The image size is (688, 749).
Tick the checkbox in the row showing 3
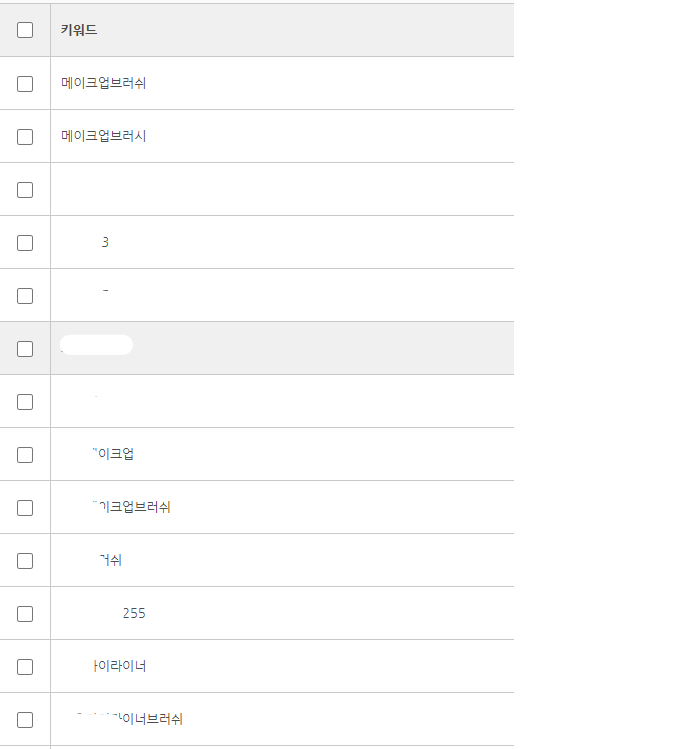(x=25, y=243)
